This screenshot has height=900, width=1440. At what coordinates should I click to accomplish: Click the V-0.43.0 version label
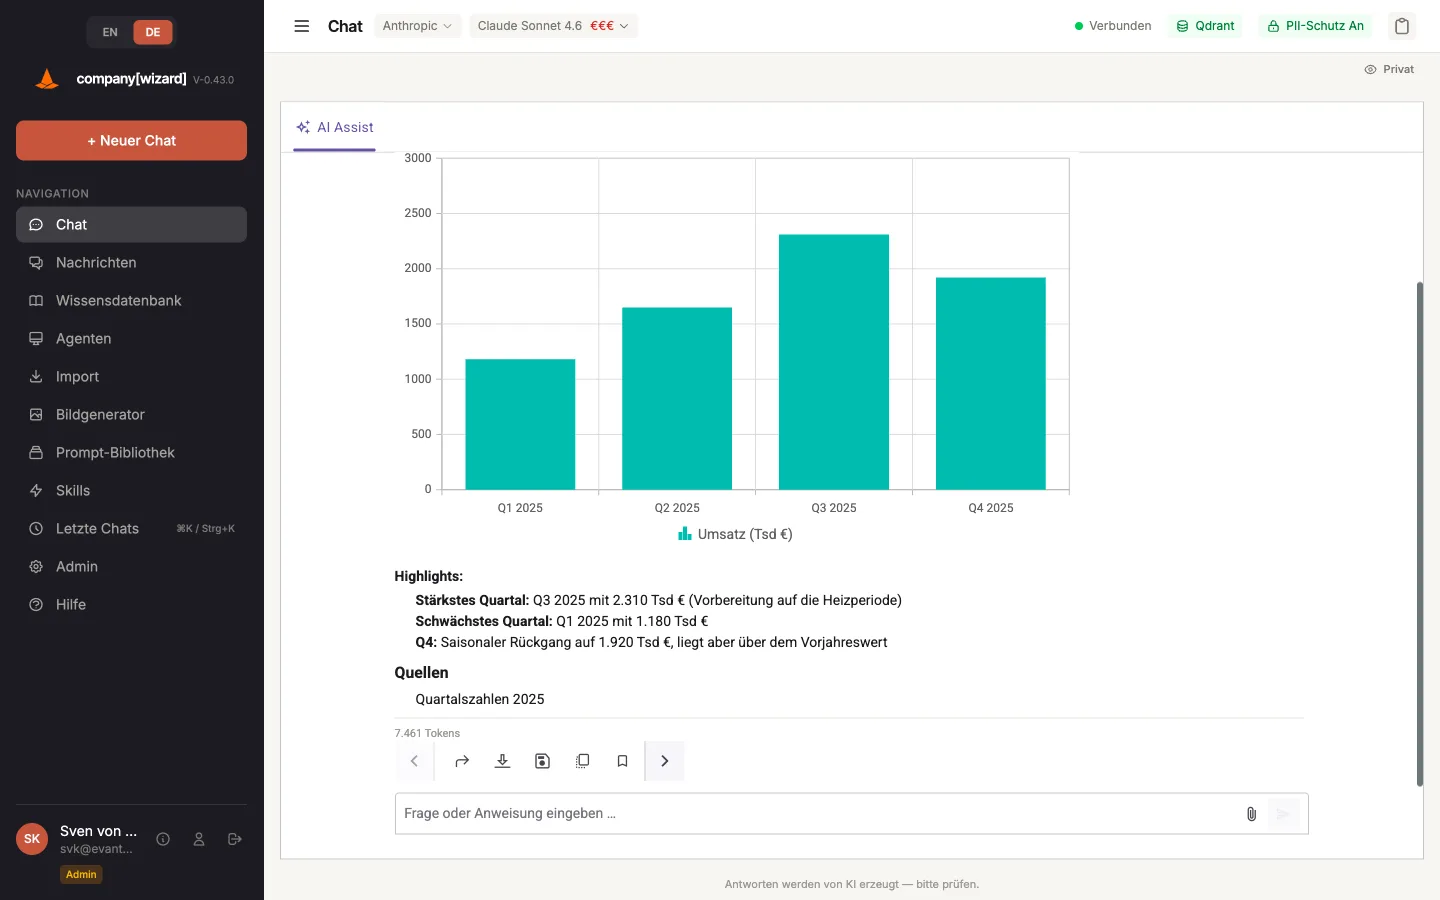[x=213, y=80]
